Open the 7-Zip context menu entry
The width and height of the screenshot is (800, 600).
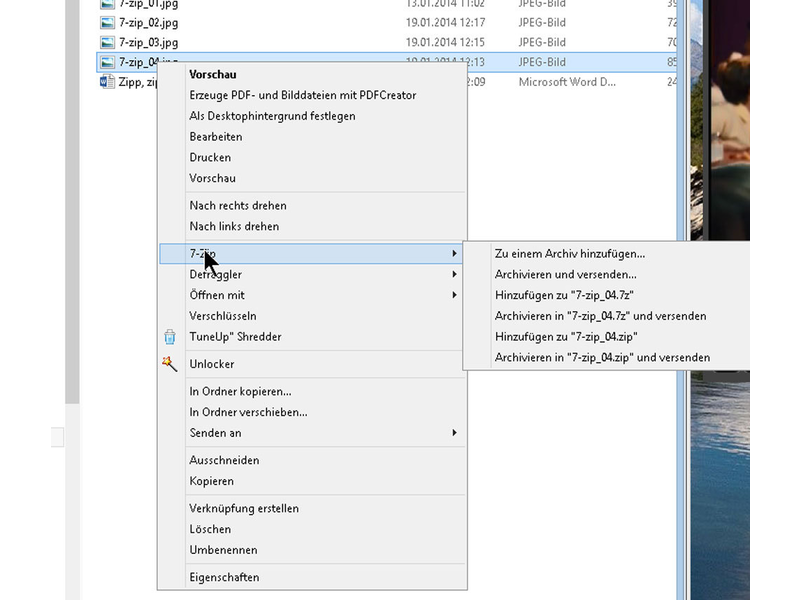tap(311, 254)
